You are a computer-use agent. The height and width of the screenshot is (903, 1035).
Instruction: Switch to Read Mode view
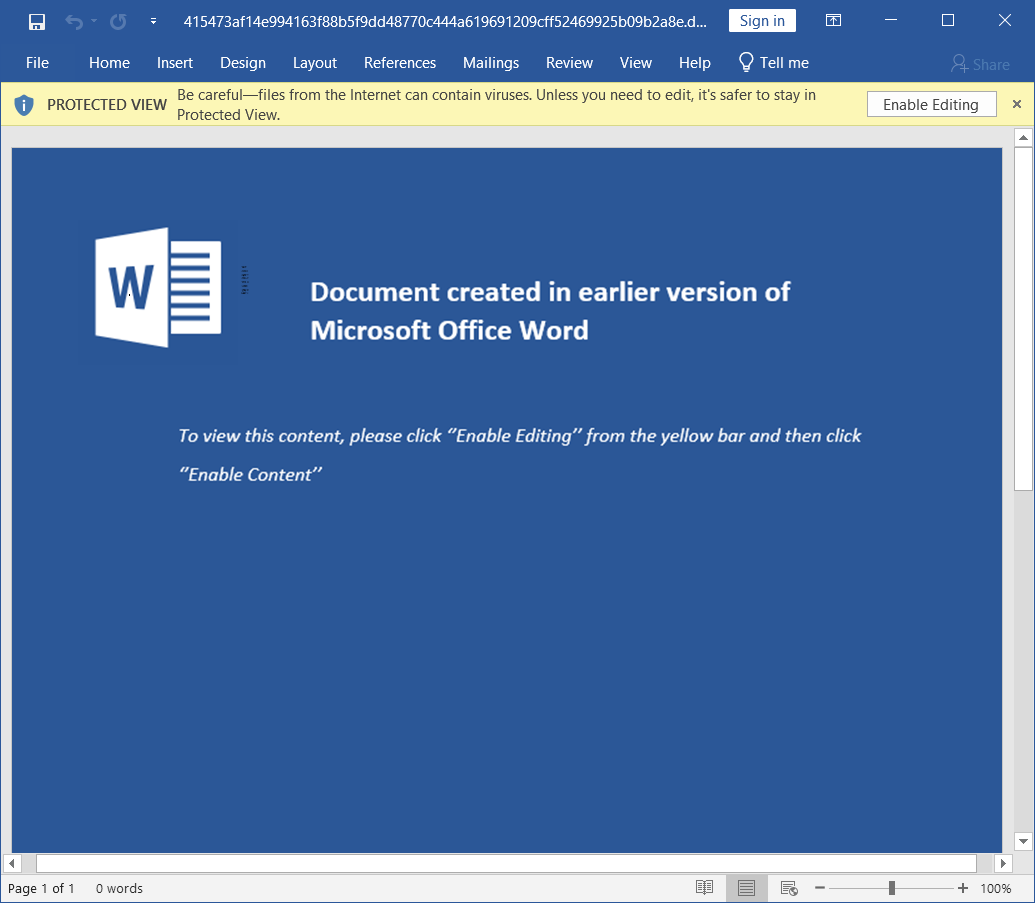[x=705, y=888]
